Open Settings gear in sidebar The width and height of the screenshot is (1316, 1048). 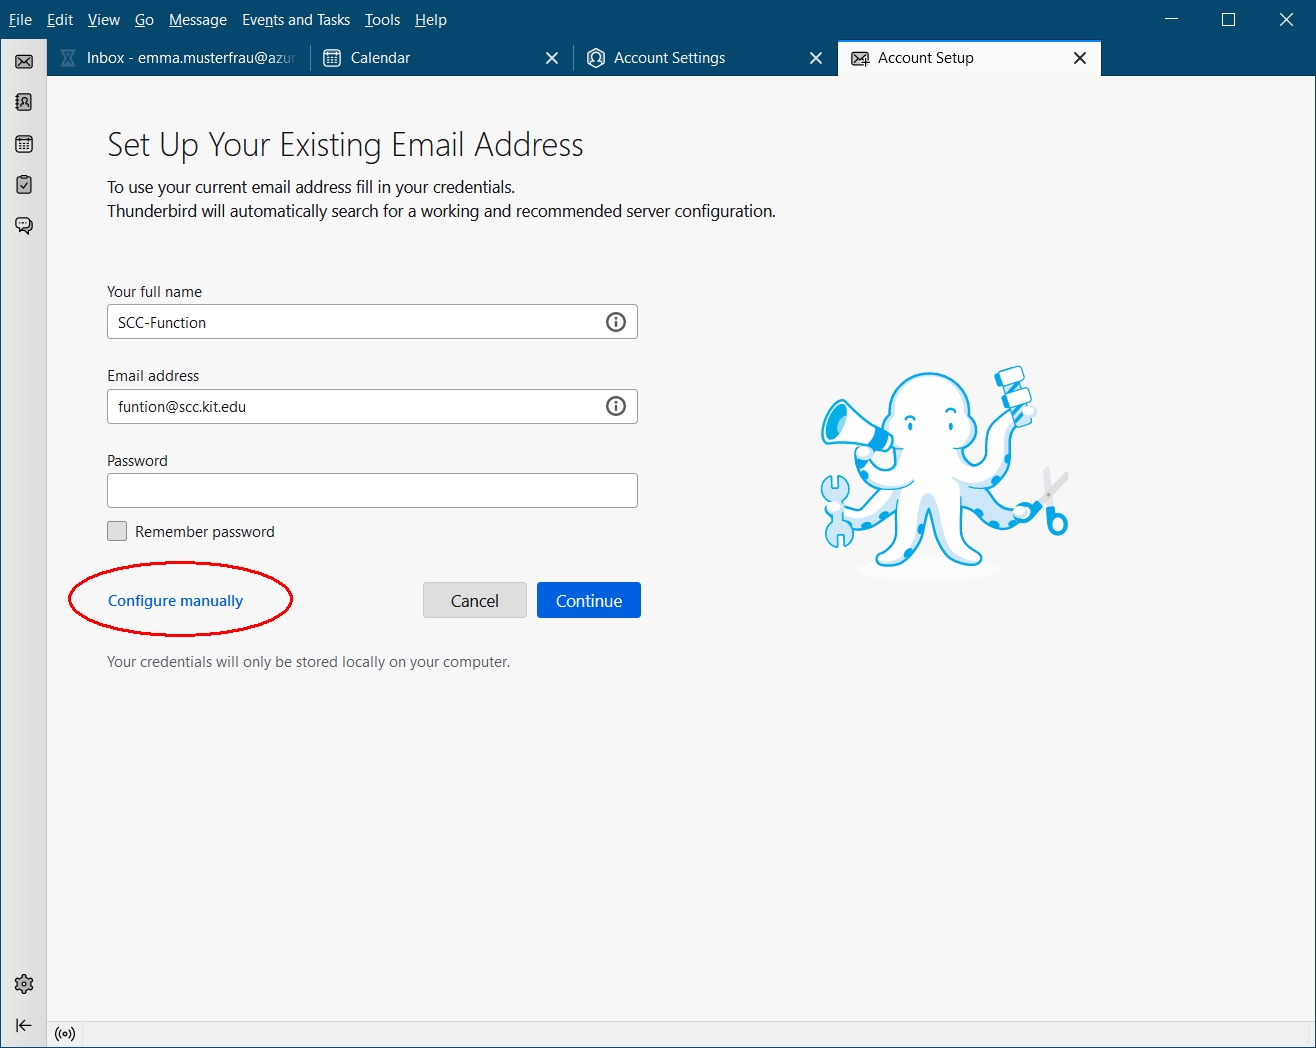[24, 984]
